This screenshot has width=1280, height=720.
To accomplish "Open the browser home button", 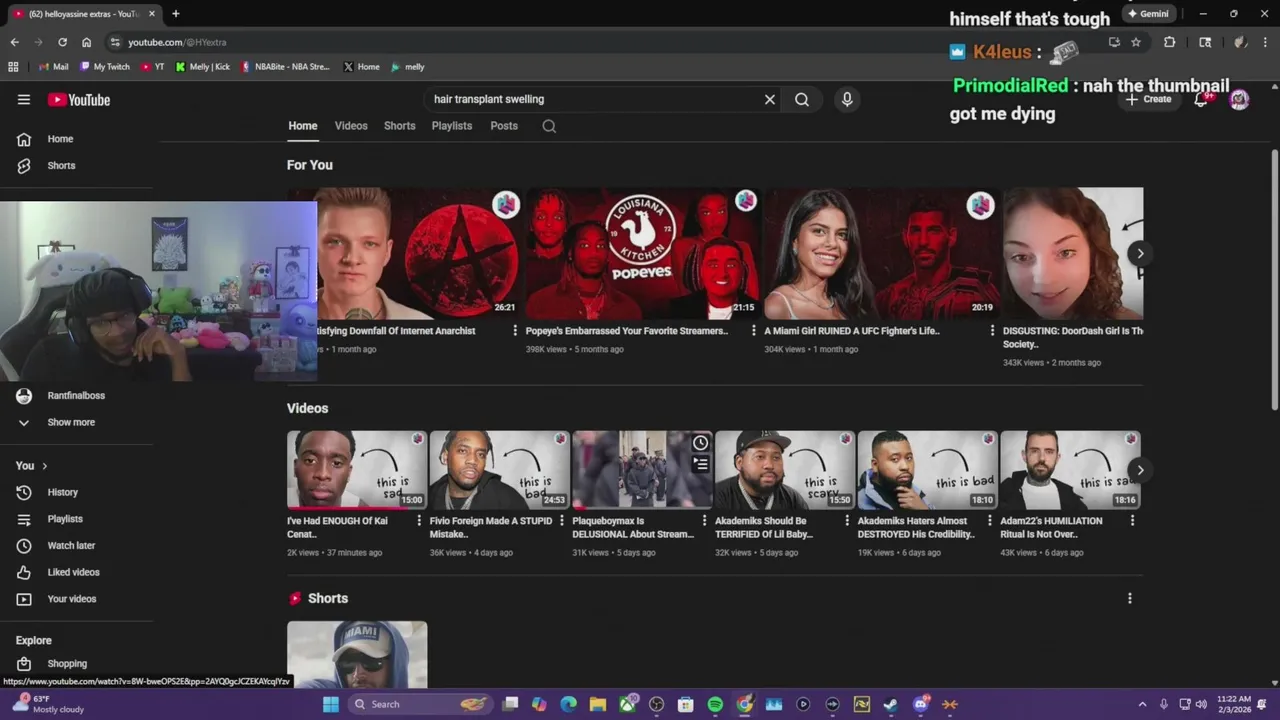I will tap(87, 42).
